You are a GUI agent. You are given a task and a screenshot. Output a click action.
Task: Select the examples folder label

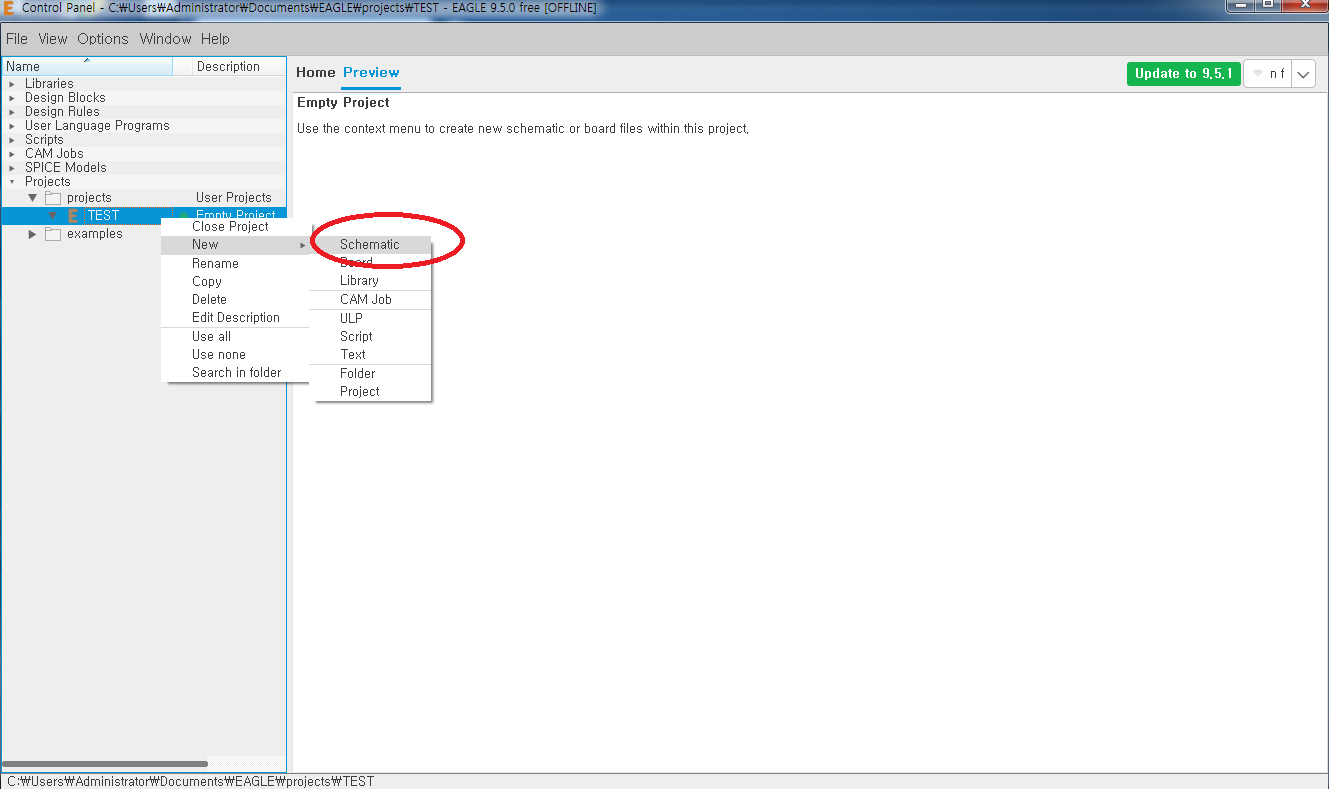point(95,234)
